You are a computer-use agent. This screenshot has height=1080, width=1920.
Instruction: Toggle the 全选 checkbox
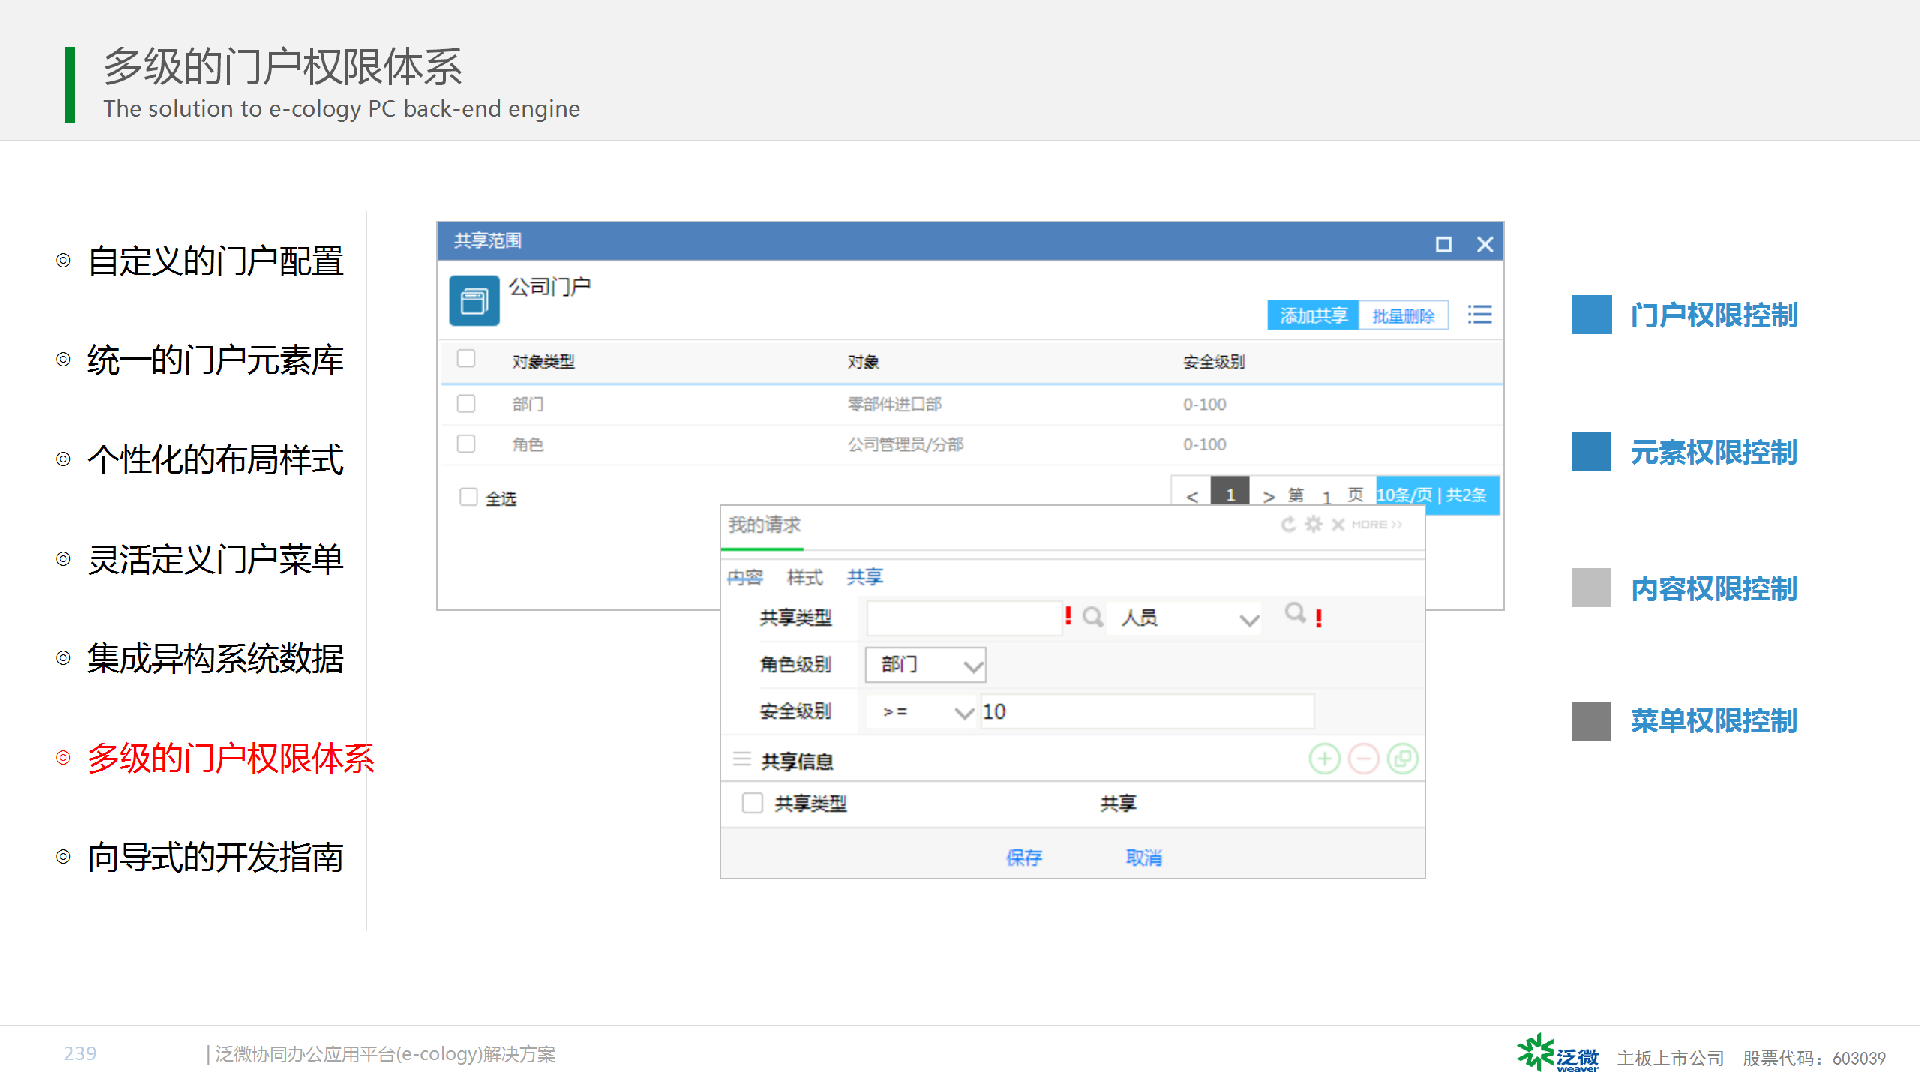(x=468, y=497)
